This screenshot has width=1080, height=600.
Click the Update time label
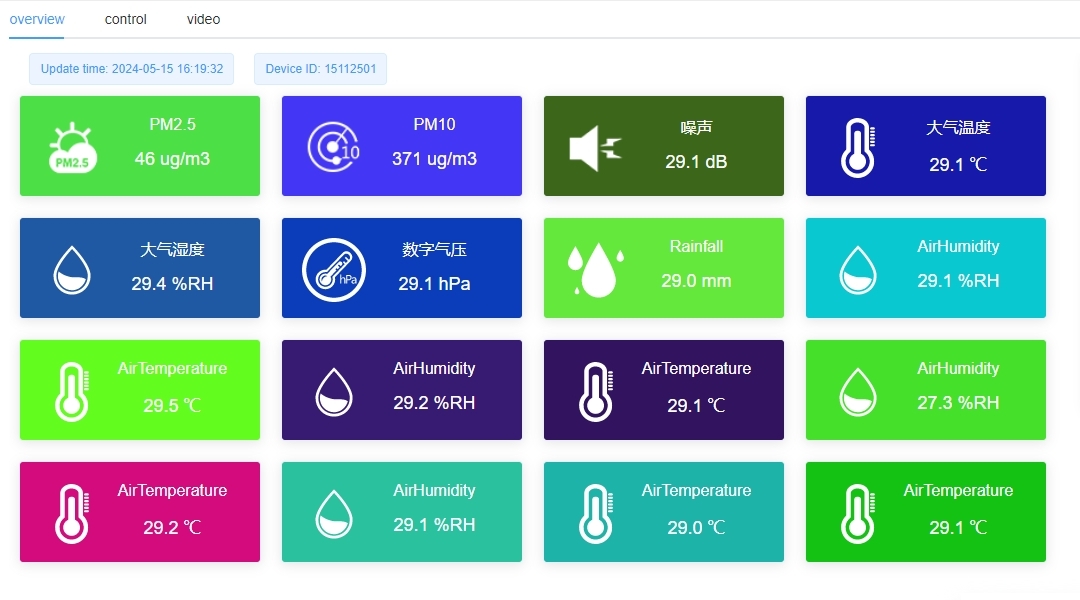(x=130, y=68)
